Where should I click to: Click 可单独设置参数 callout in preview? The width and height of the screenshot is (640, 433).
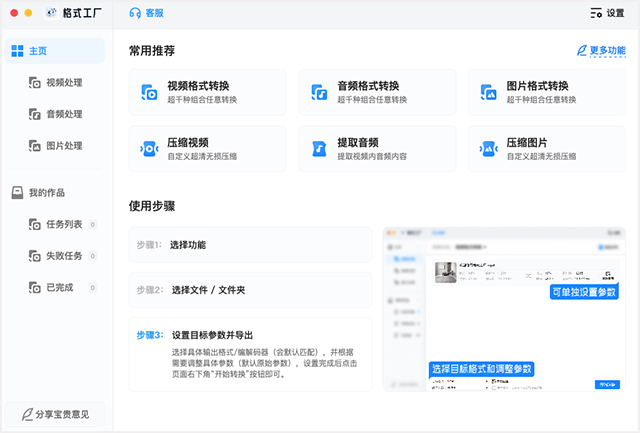click(x=584, y=292)
